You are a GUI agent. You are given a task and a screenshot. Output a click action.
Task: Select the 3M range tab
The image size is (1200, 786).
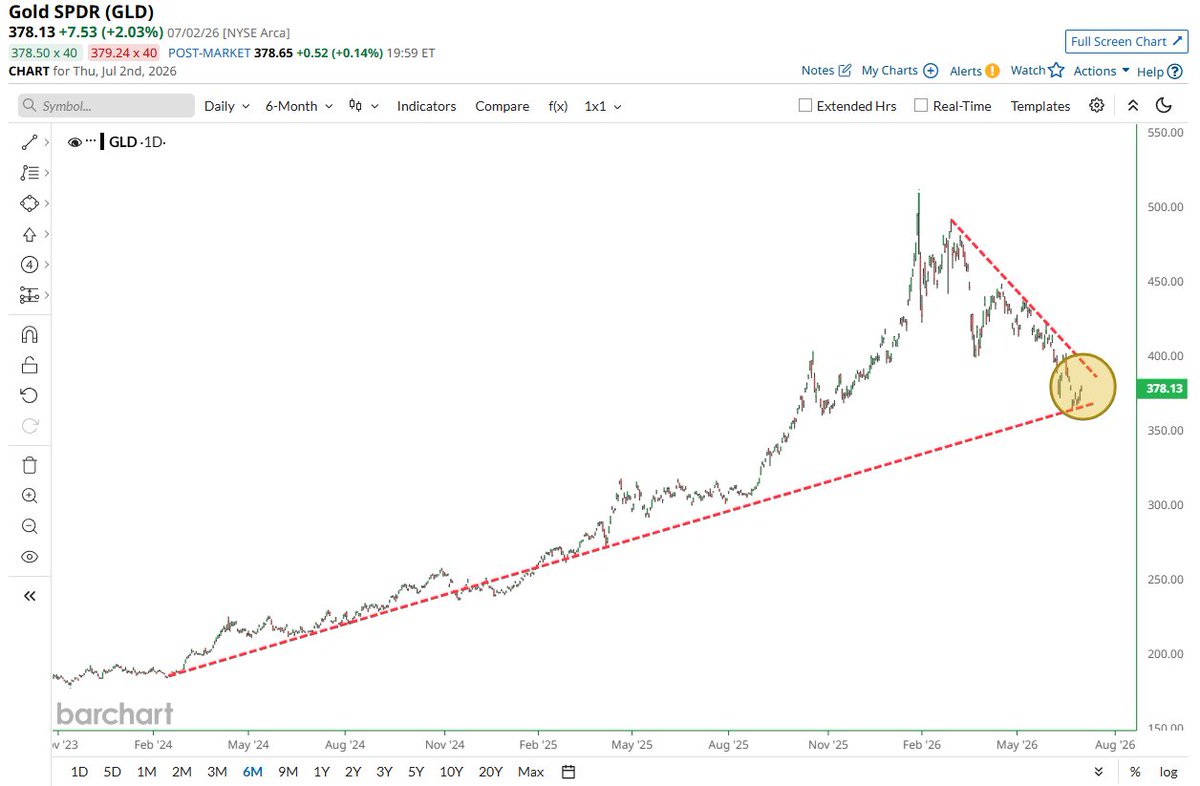click(216, 771)
